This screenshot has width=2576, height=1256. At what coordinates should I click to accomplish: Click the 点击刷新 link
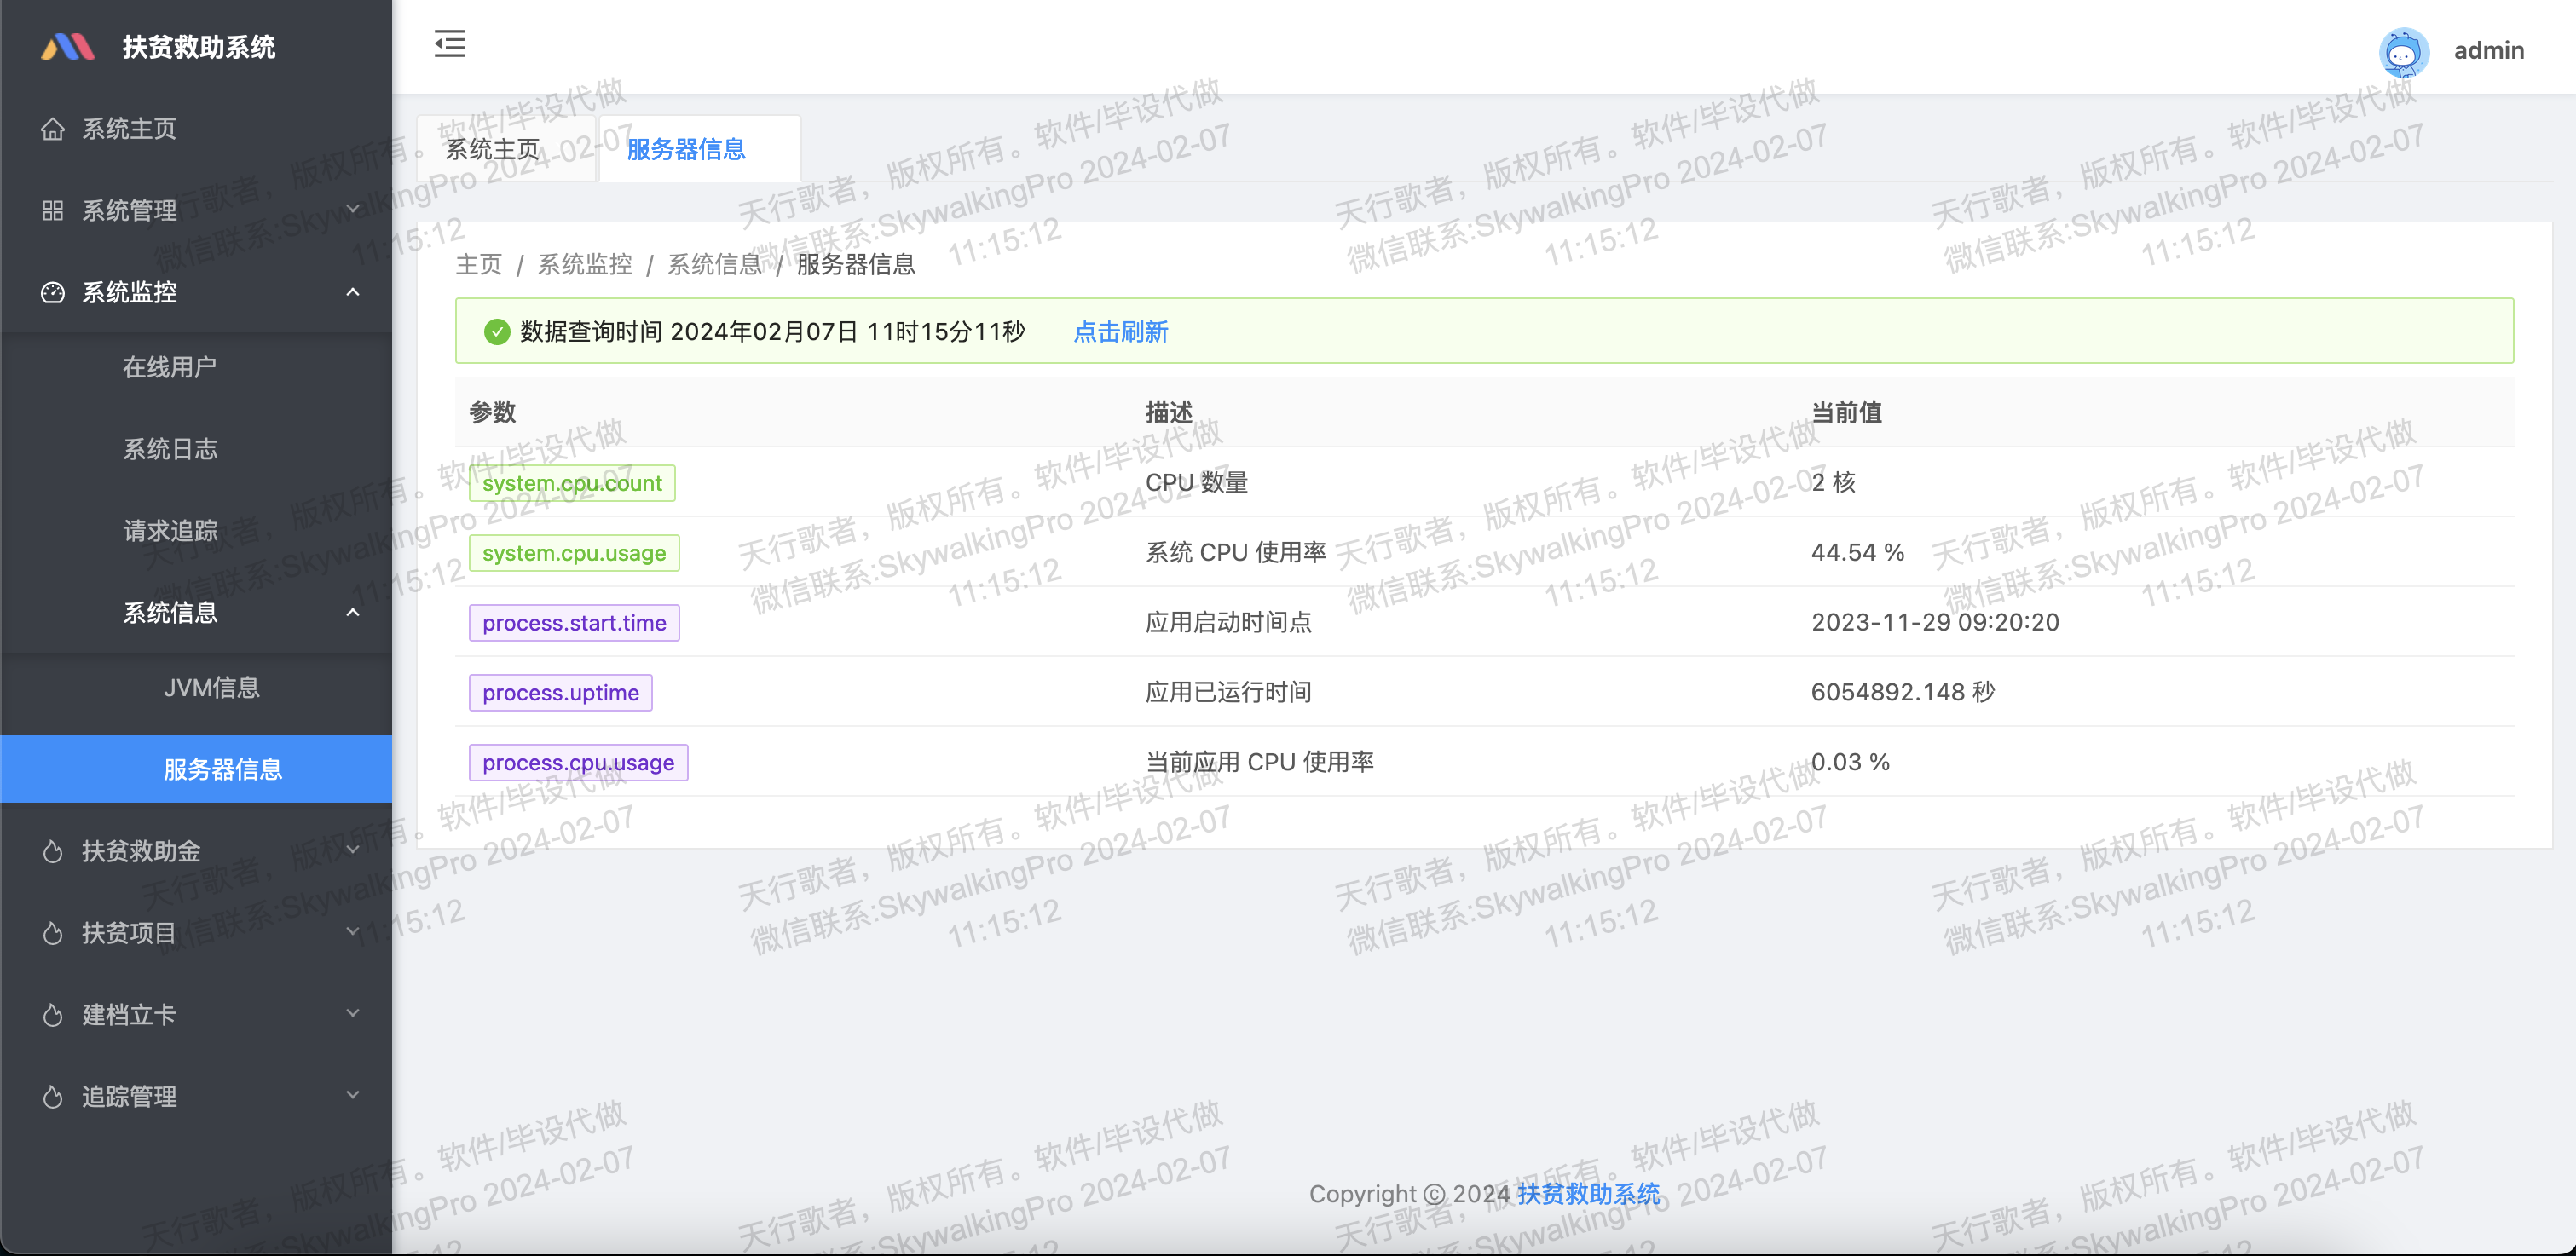[x=1121, y=333]
